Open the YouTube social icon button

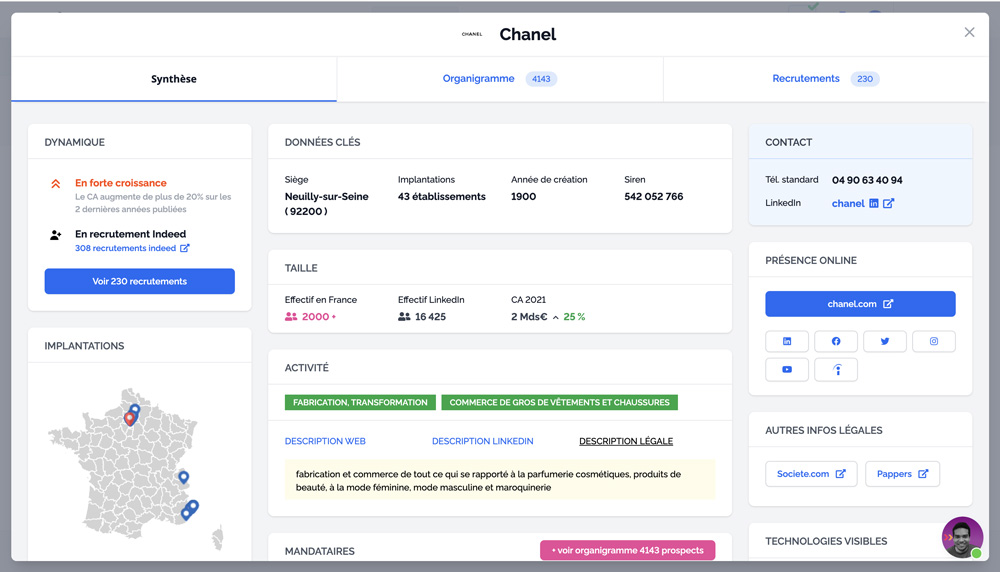[x=786, y=369]
